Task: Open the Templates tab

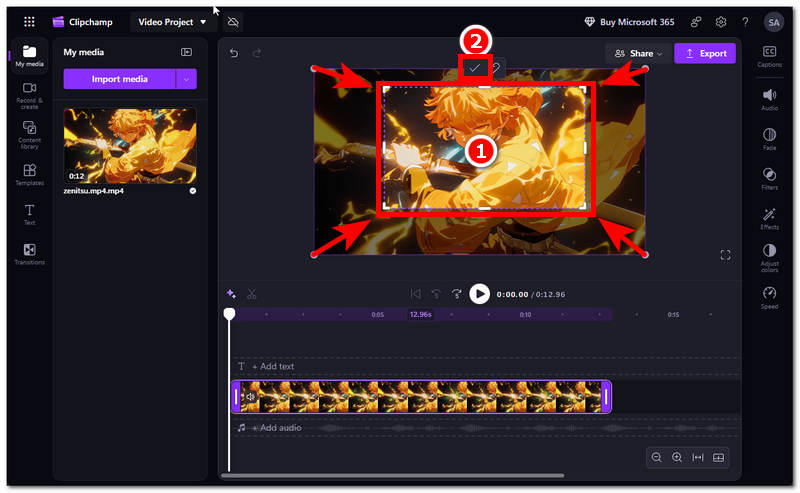Action: coord(30,175)
